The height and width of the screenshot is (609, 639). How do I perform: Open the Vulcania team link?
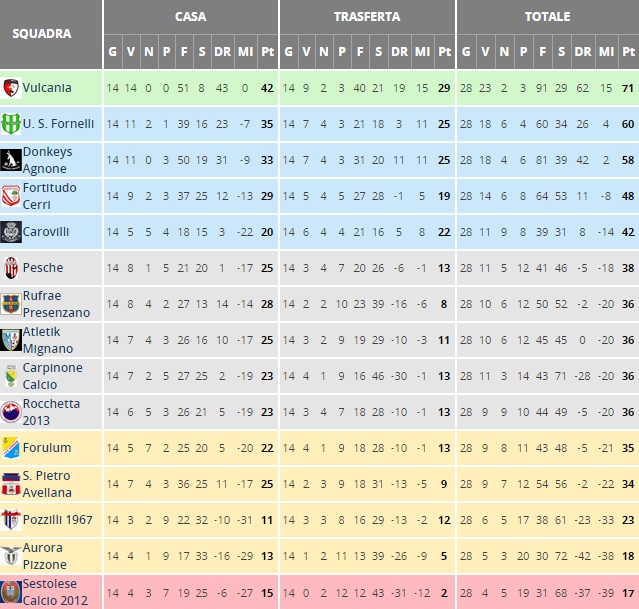47,88
